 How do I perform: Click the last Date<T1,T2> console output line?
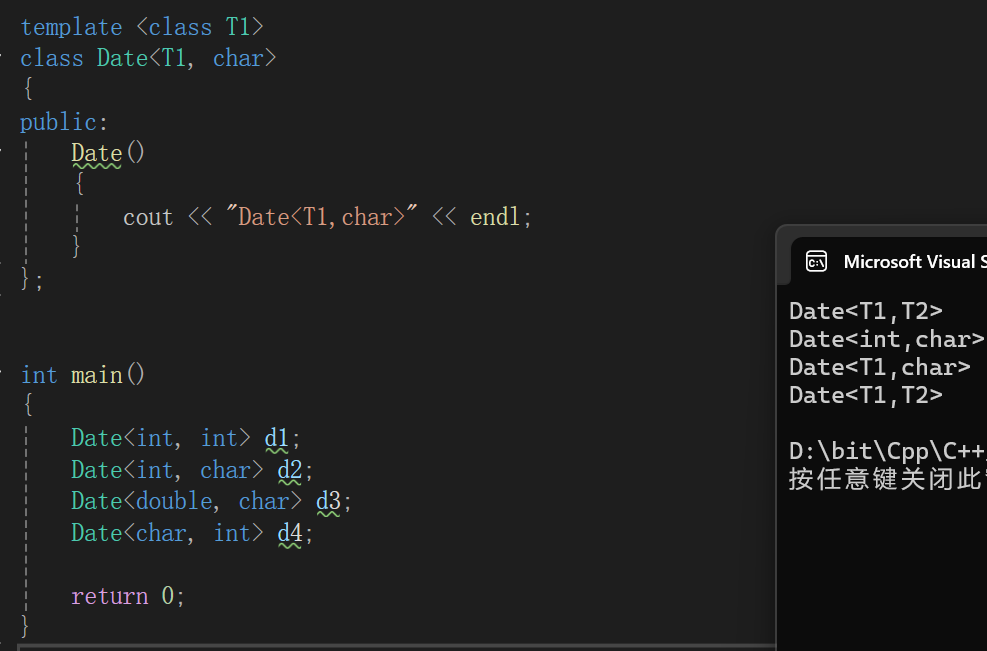coord(866,395)
